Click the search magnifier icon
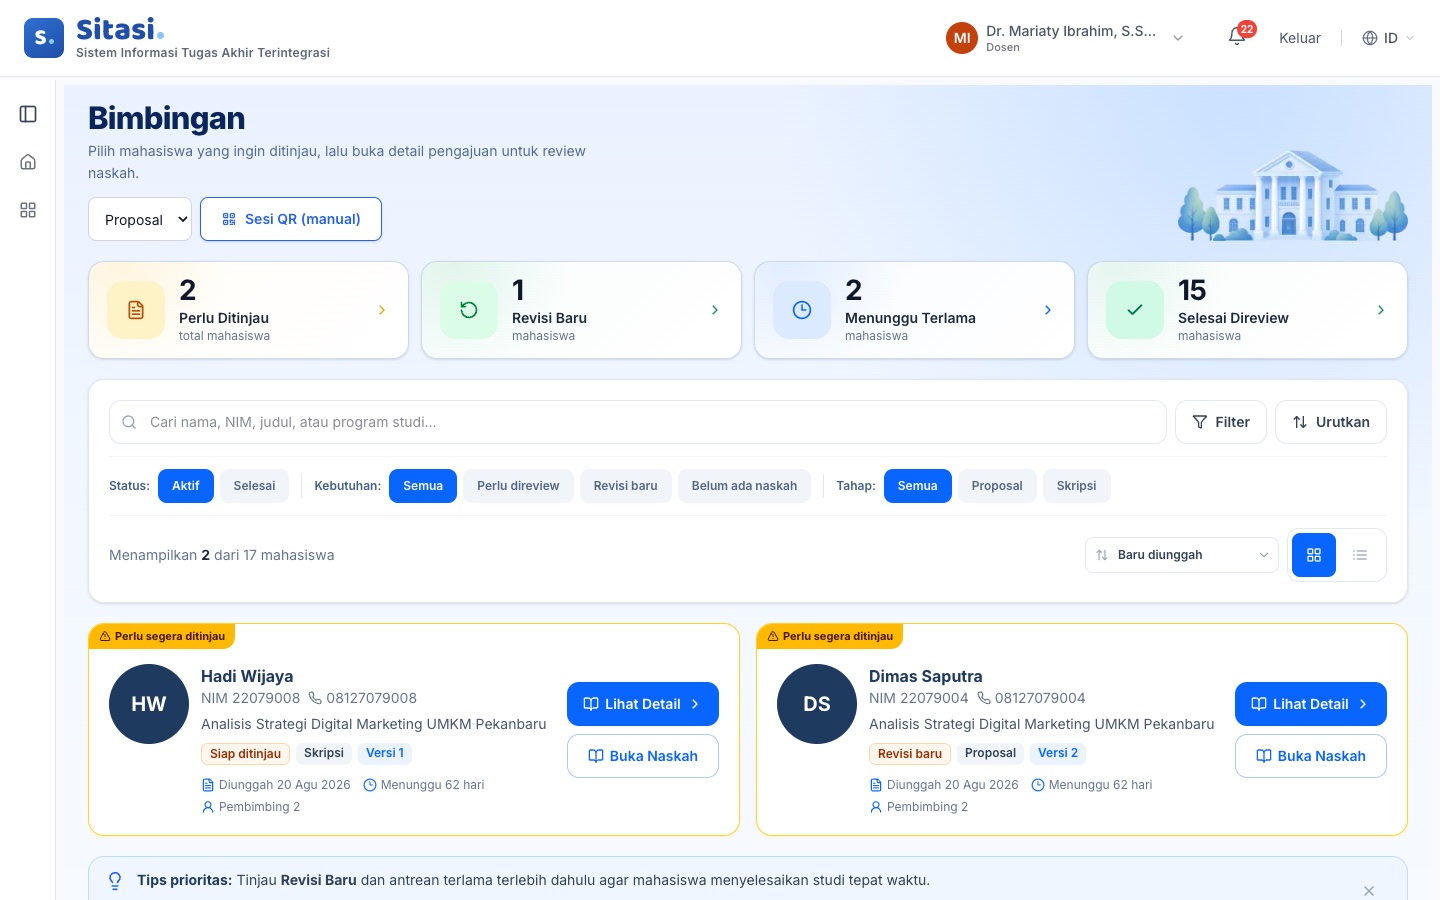 (129, 422)
